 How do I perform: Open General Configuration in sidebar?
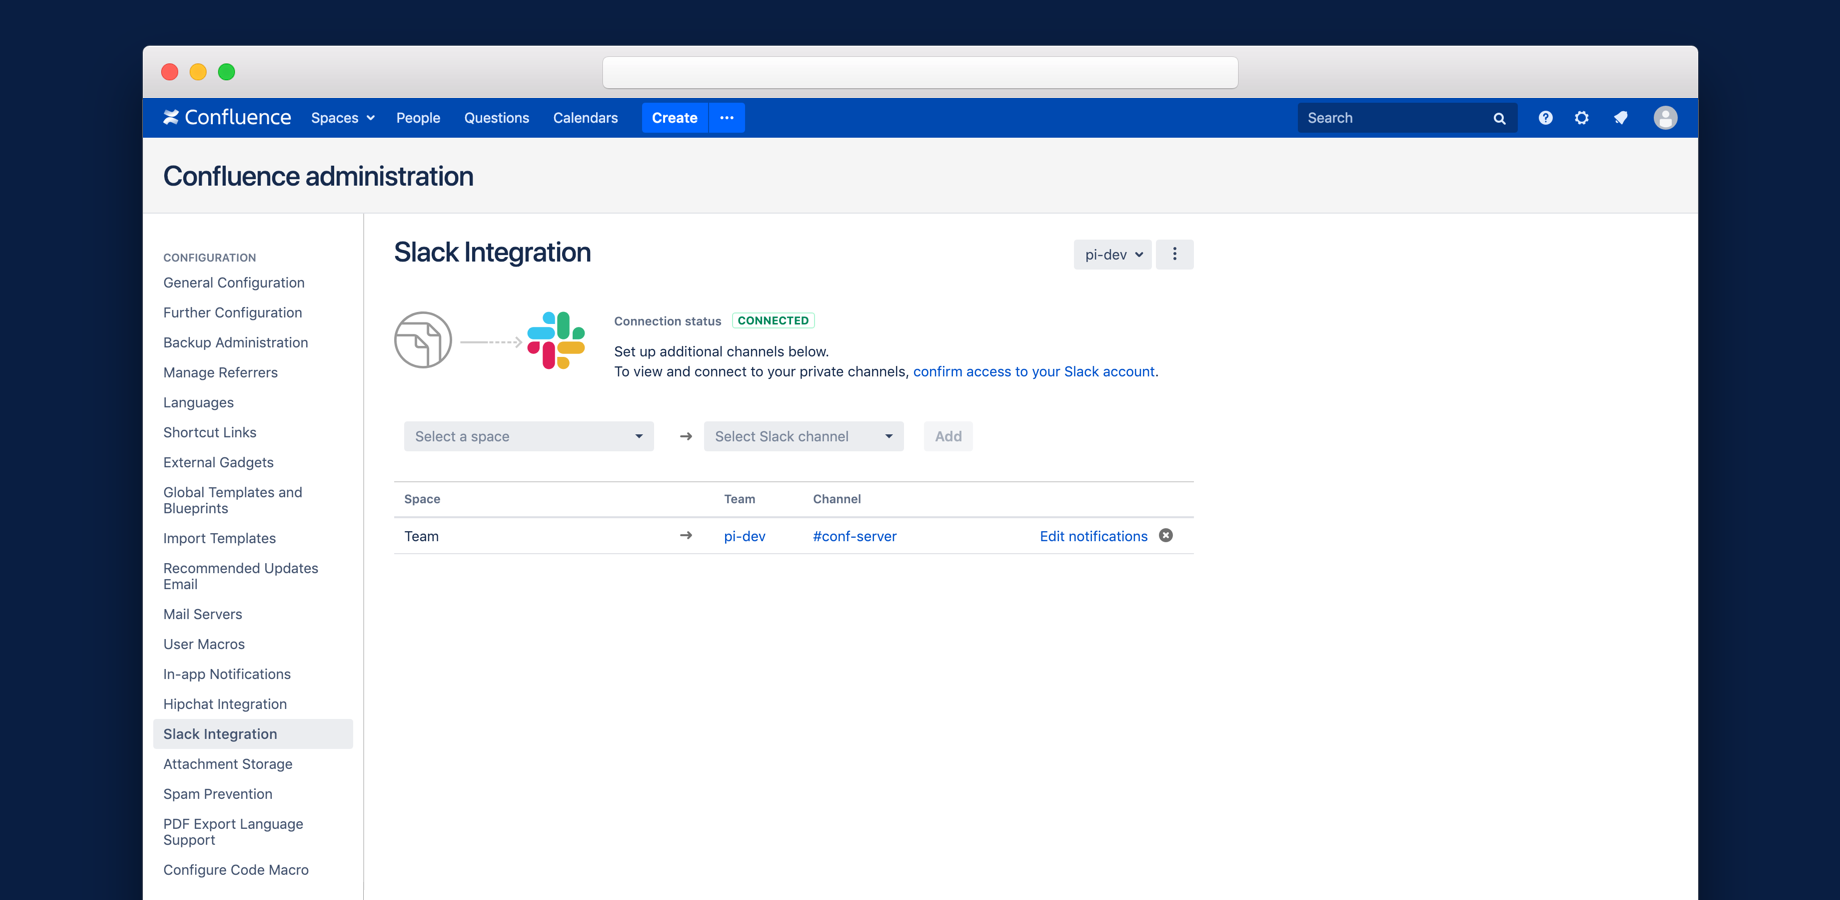coord(234,283)
